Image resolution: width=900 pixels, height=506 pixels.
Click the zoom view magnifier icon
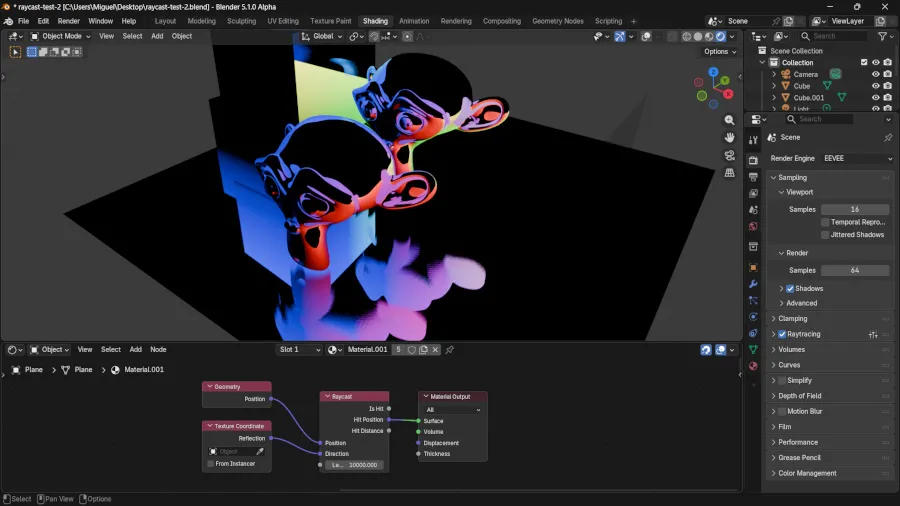730,120
